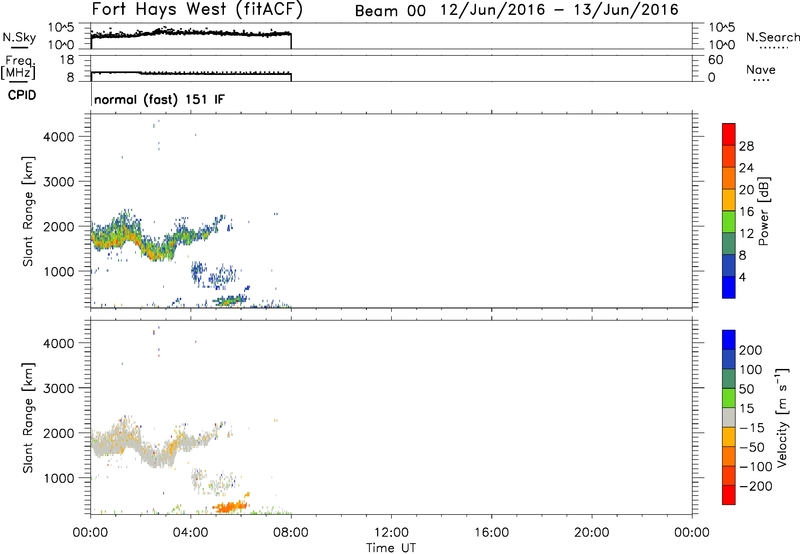Click the 'Power [dB]' colorbar title
Viewport: 800px width, 554px height.
click(763, 211)
